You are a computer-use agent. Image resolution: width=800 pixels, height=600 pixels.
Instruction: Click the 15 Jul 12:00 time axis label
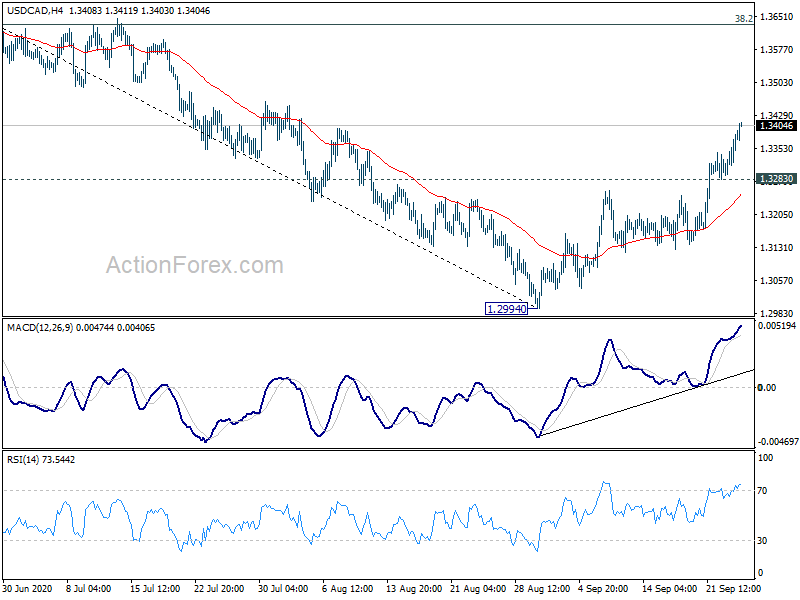click(x=156, y=588)
